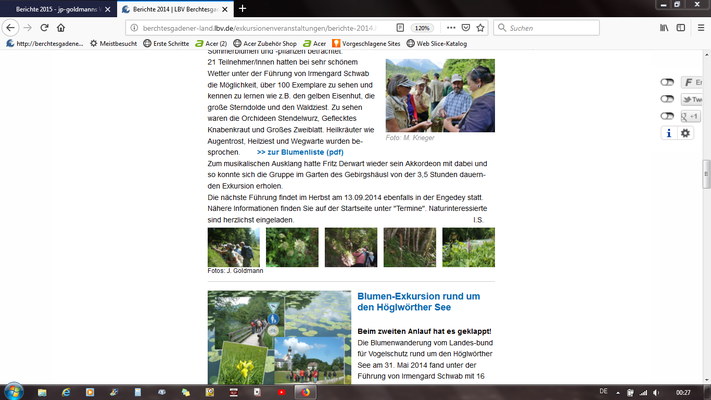
Task: Enable the Twitter share toggle
Action: pos(667,99)
